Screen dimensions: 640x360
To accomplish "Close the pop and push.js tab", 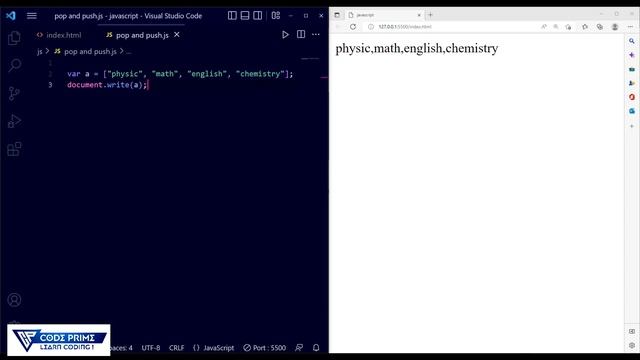I will [177, 35].
